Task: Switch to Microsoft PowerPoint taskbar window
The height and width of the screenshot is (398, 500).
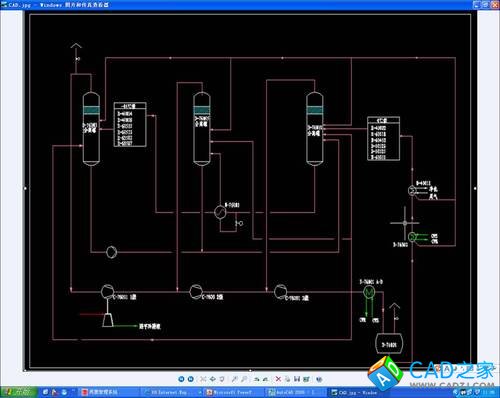Action: [x=233, y=393]
